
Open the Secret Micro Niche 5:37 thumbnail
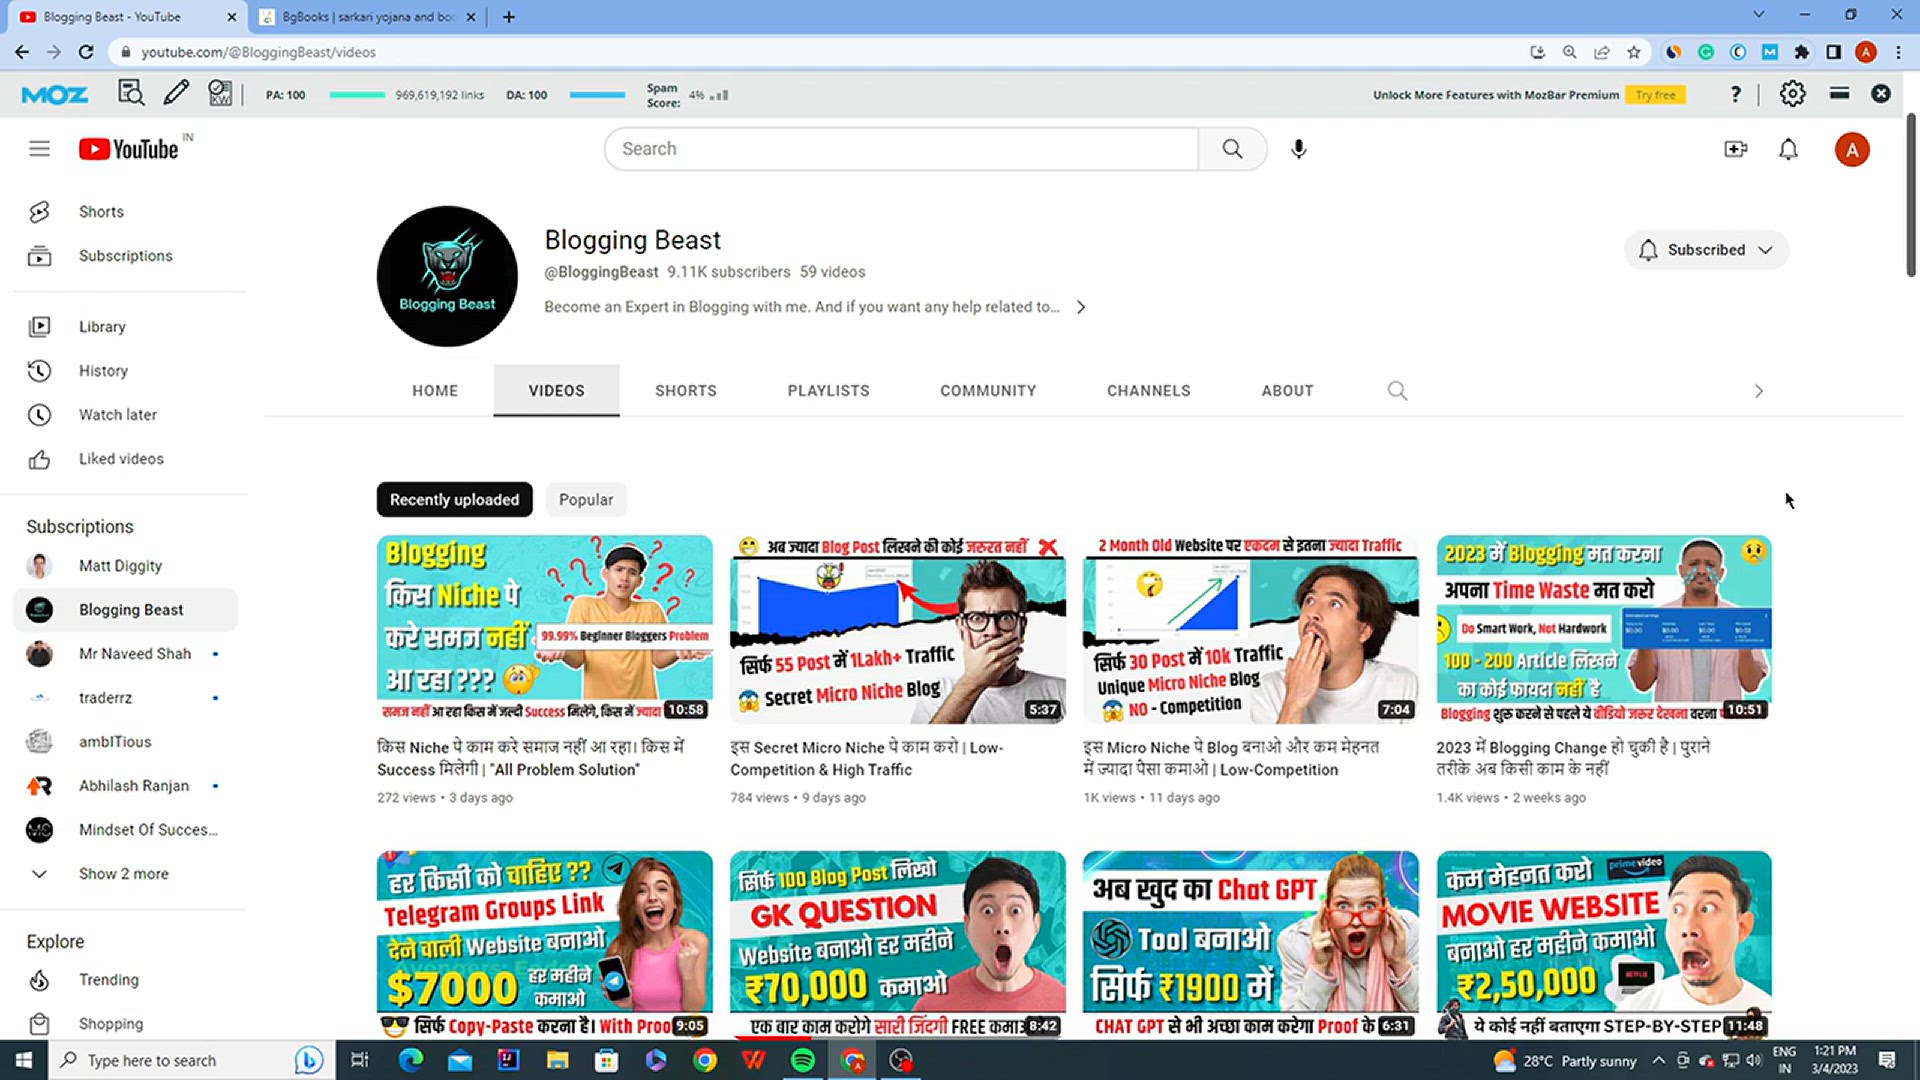897,629
